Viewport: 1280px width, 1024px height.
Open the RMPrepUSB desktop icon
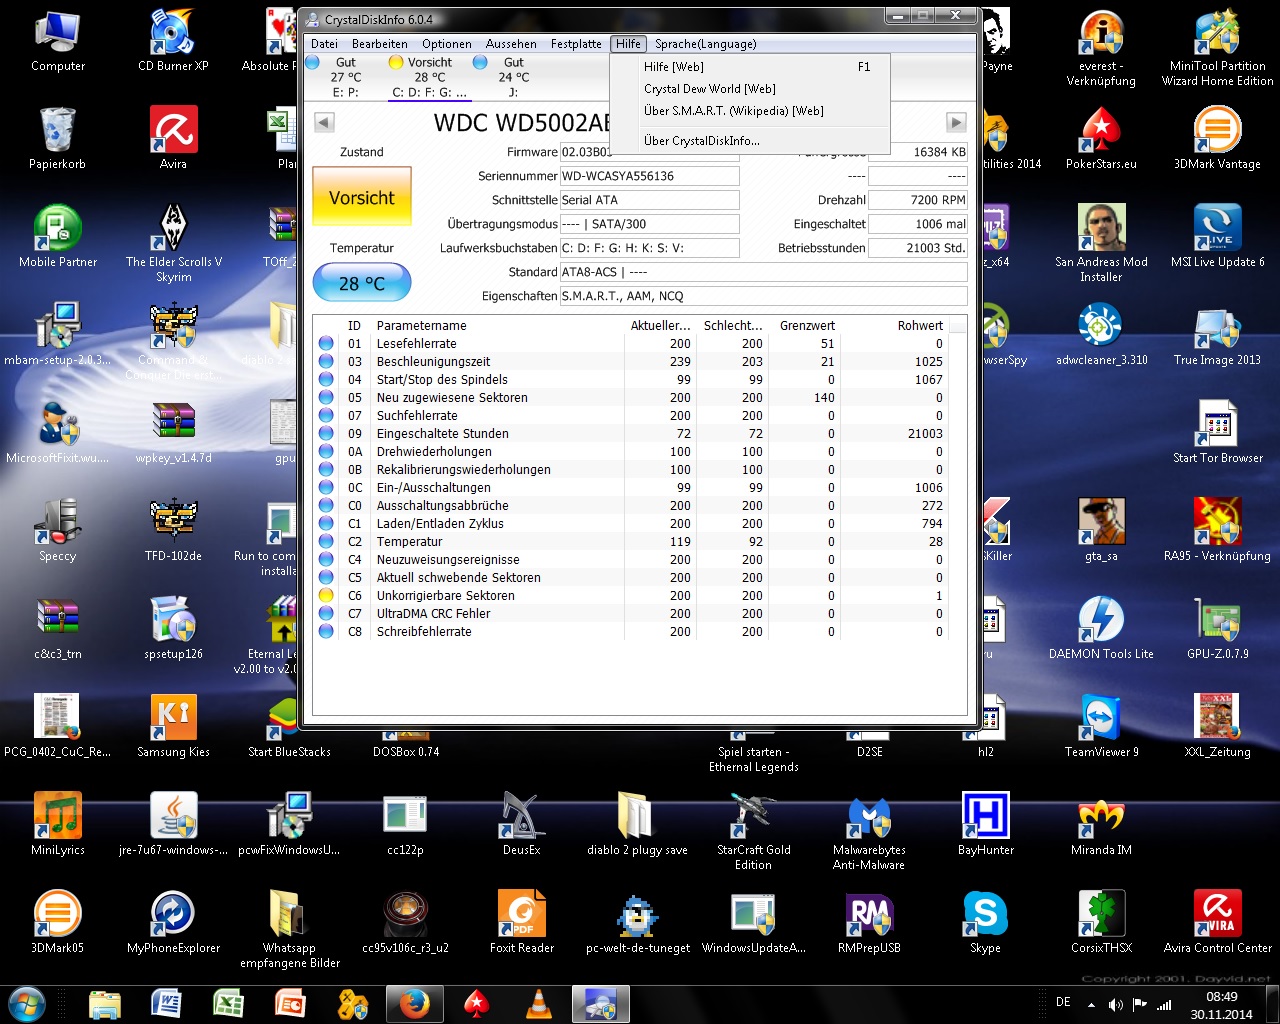[869, 923]
